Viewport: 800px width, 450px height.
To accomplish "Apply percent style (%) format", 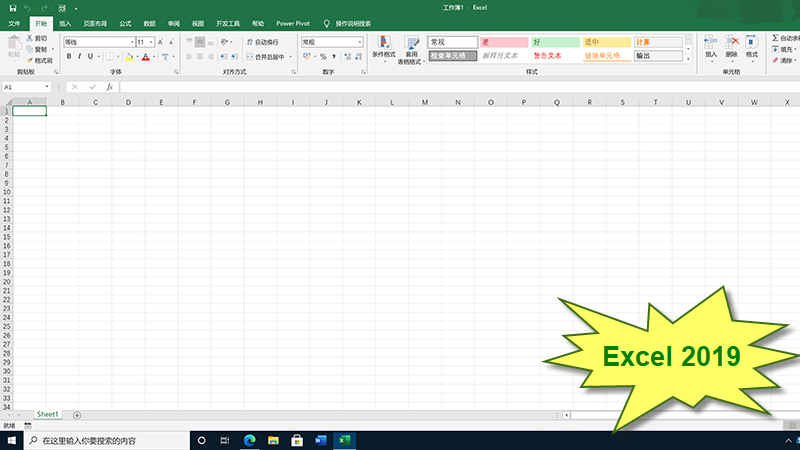I will point(323,57).
